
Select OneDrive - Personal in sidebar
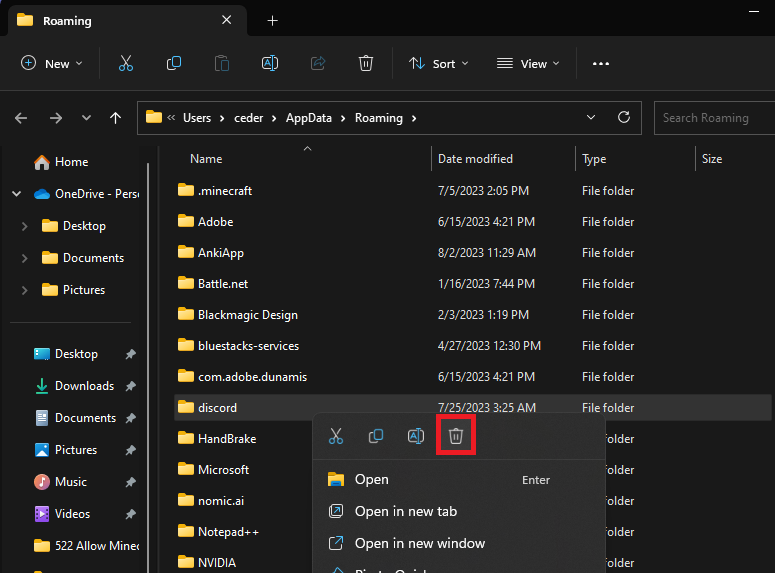tap(86, 194)
